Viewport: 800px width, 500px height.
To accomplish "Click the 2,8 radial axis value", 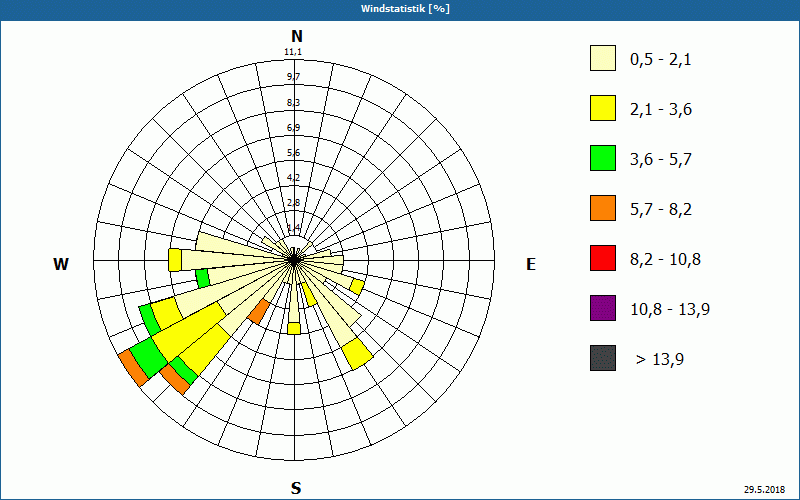I will [293, 203].
